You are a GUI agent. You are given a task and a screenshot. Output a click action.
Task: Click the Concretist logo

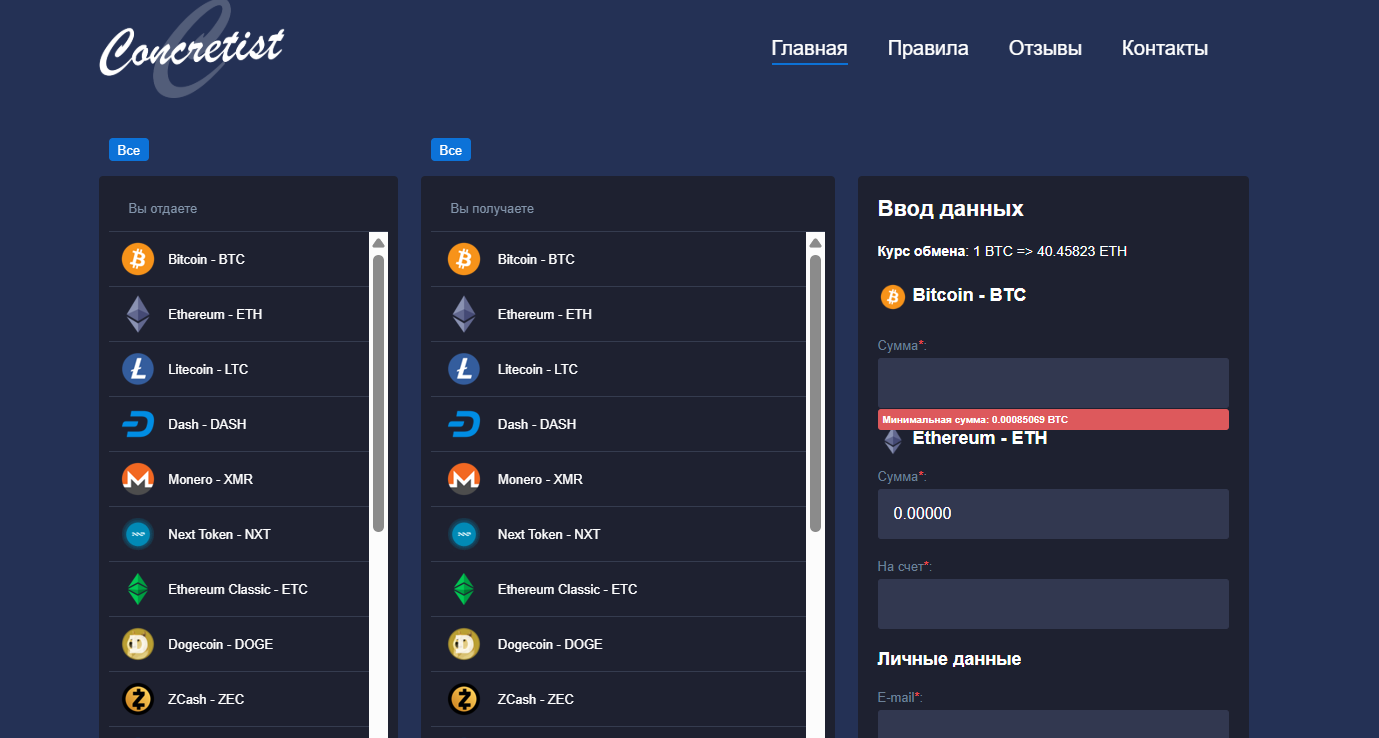point(192,50)
